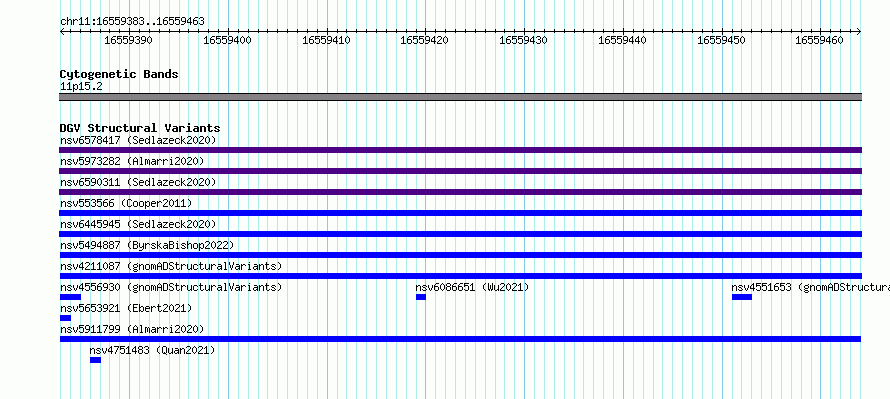Screen dimensions: 890x399
Task: Click the nsv5653921 (Ebert2021) label
Action: (x=126, y=308)
